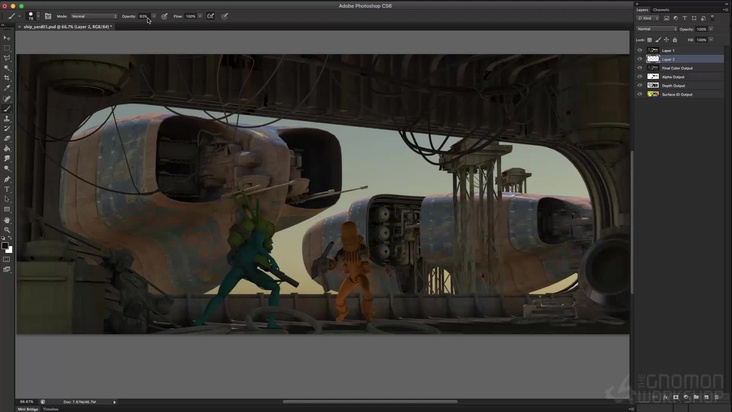Lock all for the layer
The width and height of the screenshot is (732, 412).
point(675,40)
